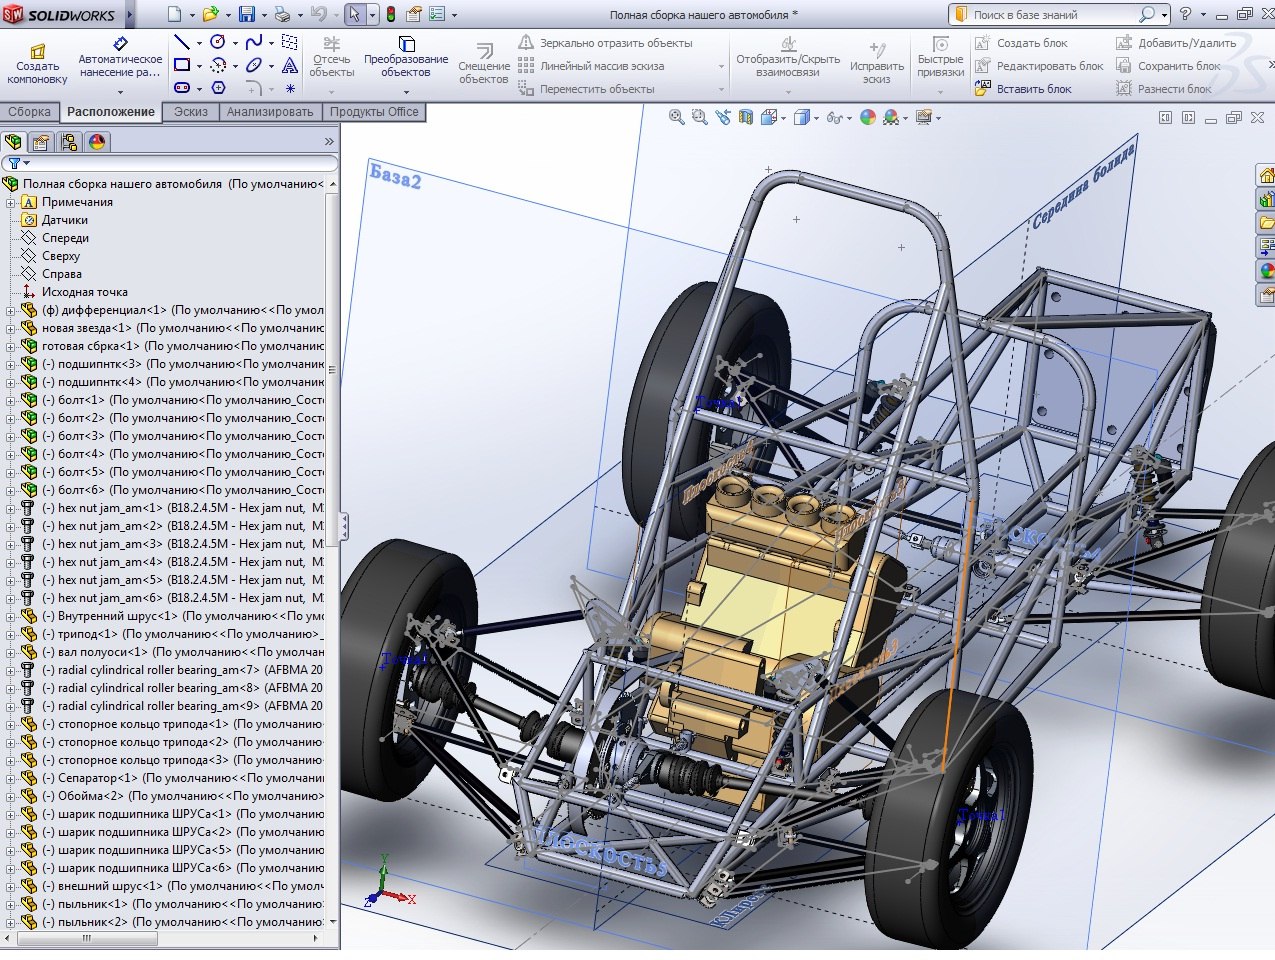Open the ConfigurationManager tab icon

pyautogui.click(x=69, y=142)
